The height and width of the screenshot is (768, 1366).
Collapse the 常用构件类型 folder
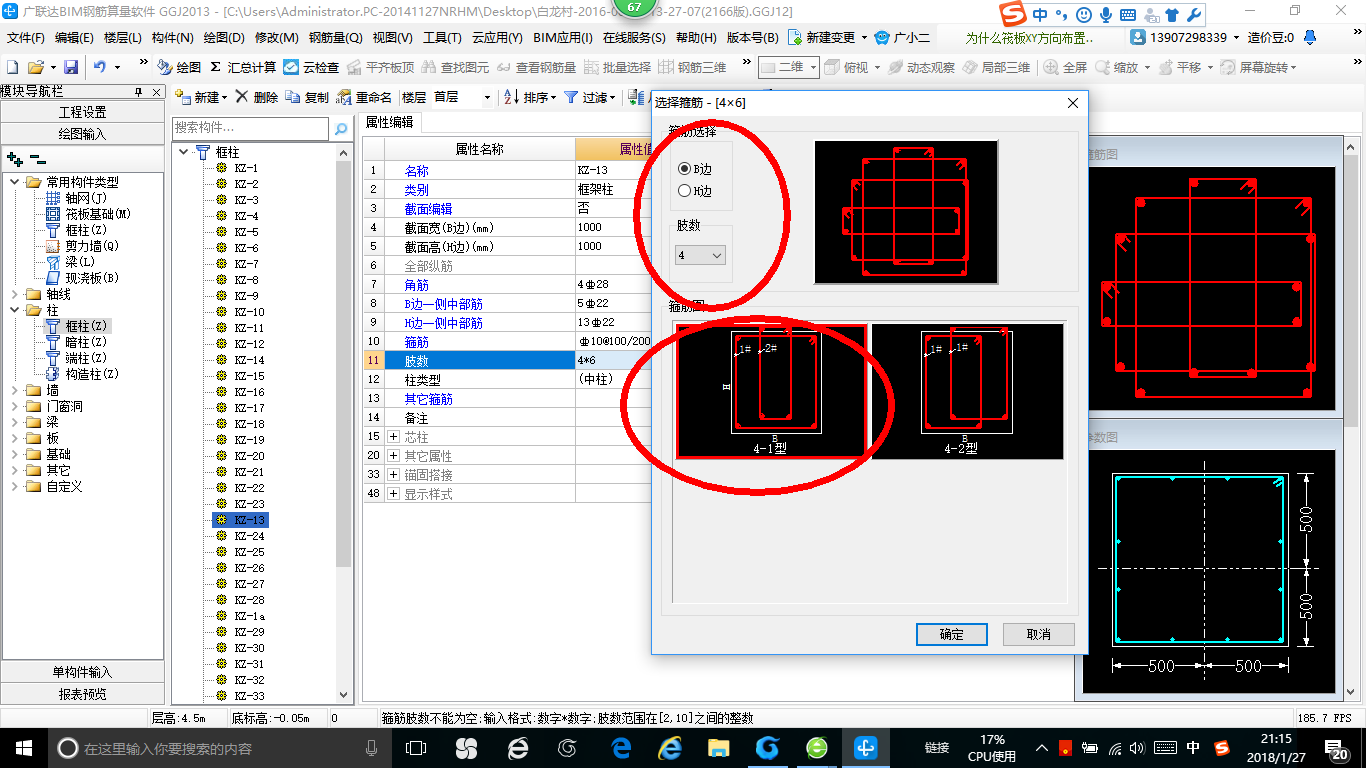(x=15, y=182)
